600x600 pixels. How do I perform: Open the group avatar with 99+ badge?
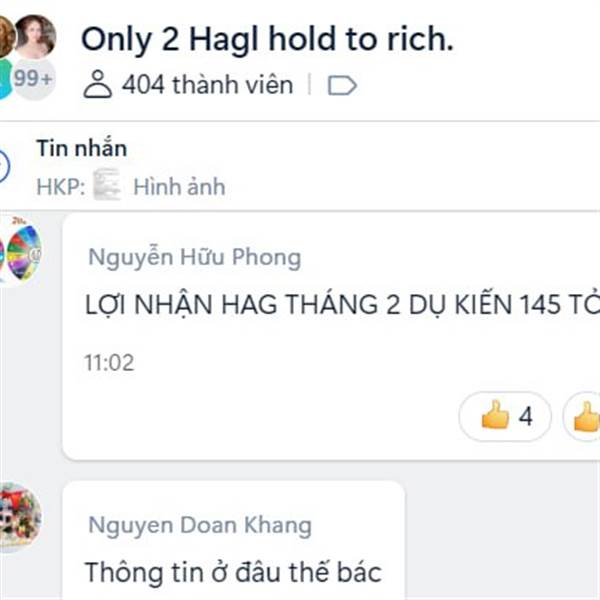[28, 57]
